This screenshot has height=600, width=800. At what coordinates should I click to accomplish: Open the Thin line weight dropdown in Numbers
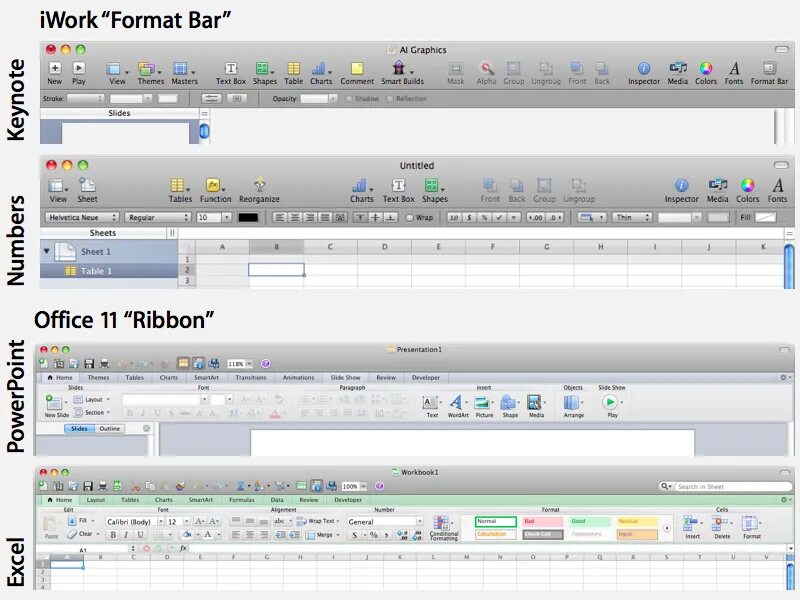click(632, 217)
